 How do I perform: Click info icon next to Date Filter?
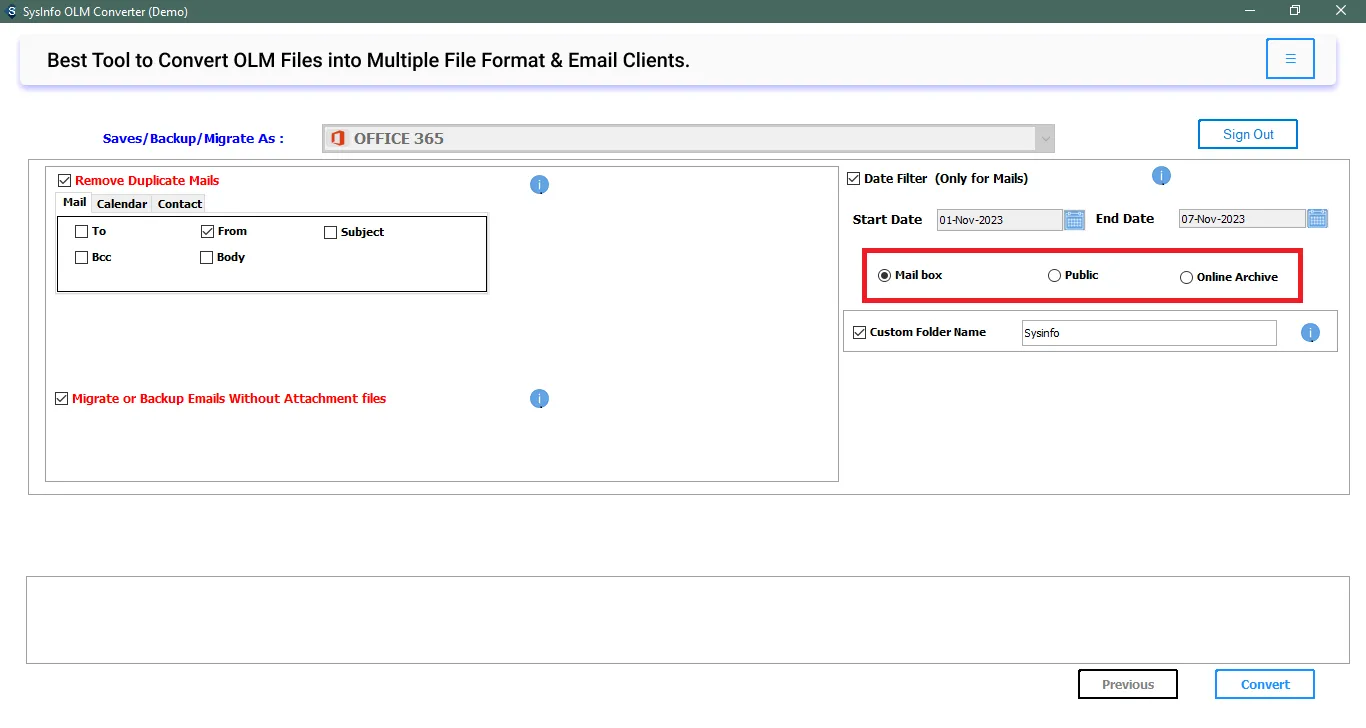coord(1161,177)
